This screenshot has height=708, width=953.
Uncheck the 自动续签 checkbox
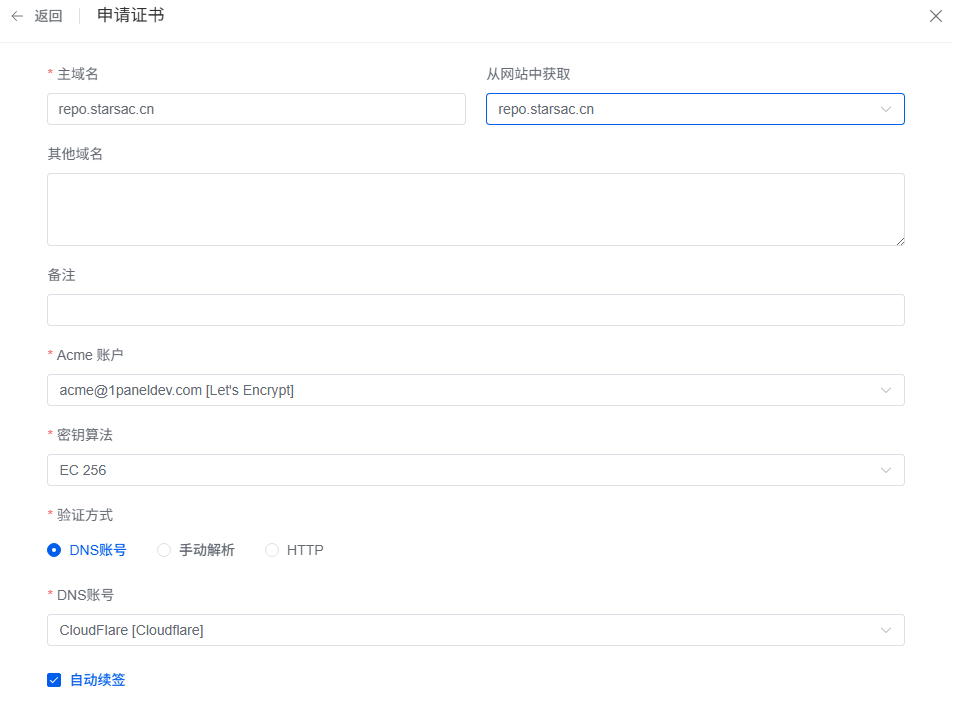(54, 680)
